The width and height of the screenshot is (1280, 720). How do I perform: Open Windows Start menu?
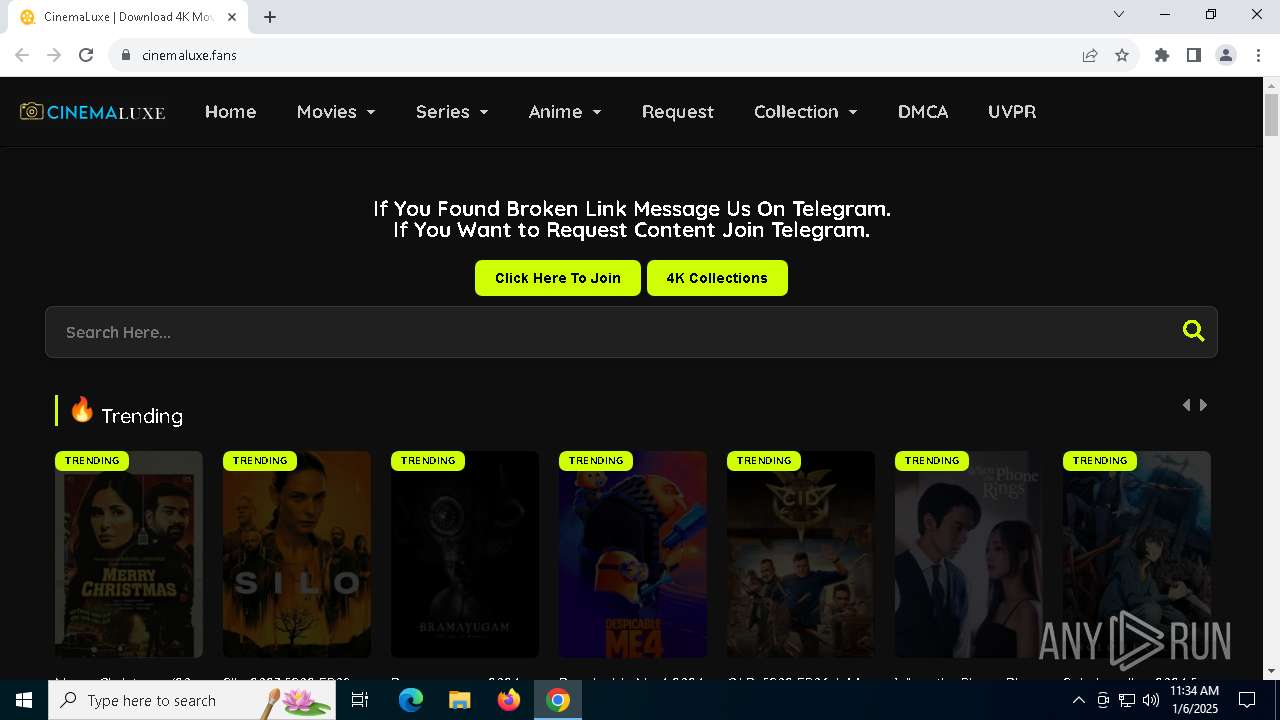point(24,700)
